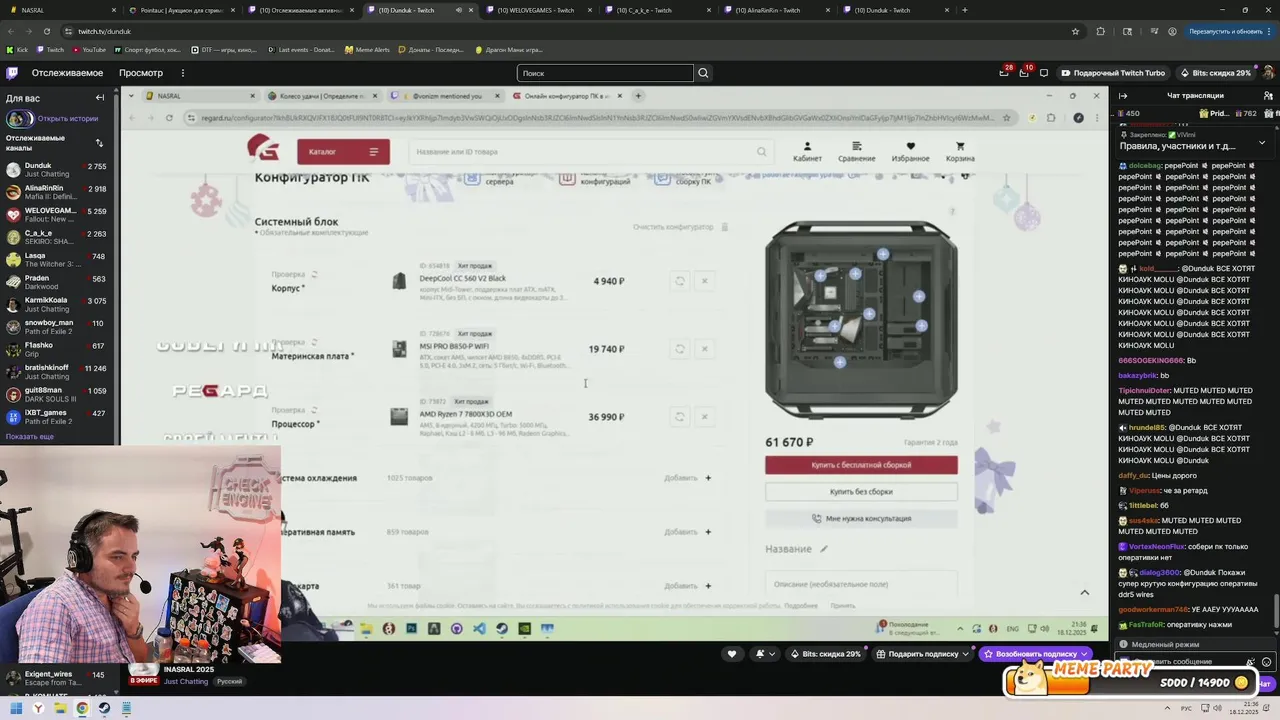This screenshot has width=1280, height=720.
Task: Remove DeepCool CC560 case with X
Action: click(x=704, y=281)
